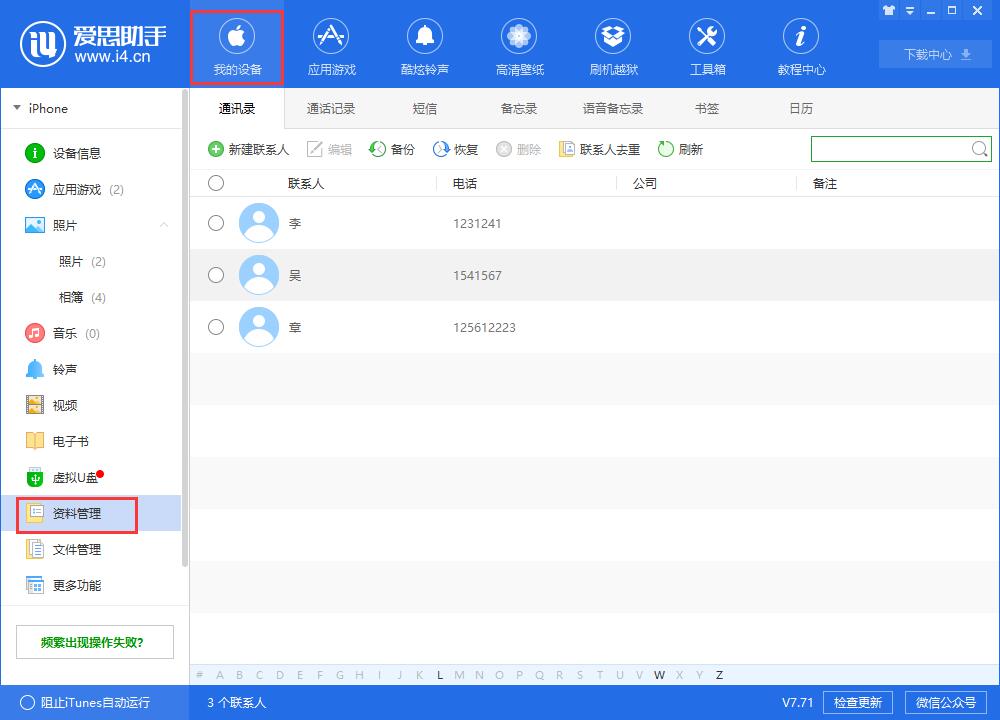The width and height of the screenshot is (1000, 720).
Task: Open the 通话记录 tab
Action: [x=330, y=108]
